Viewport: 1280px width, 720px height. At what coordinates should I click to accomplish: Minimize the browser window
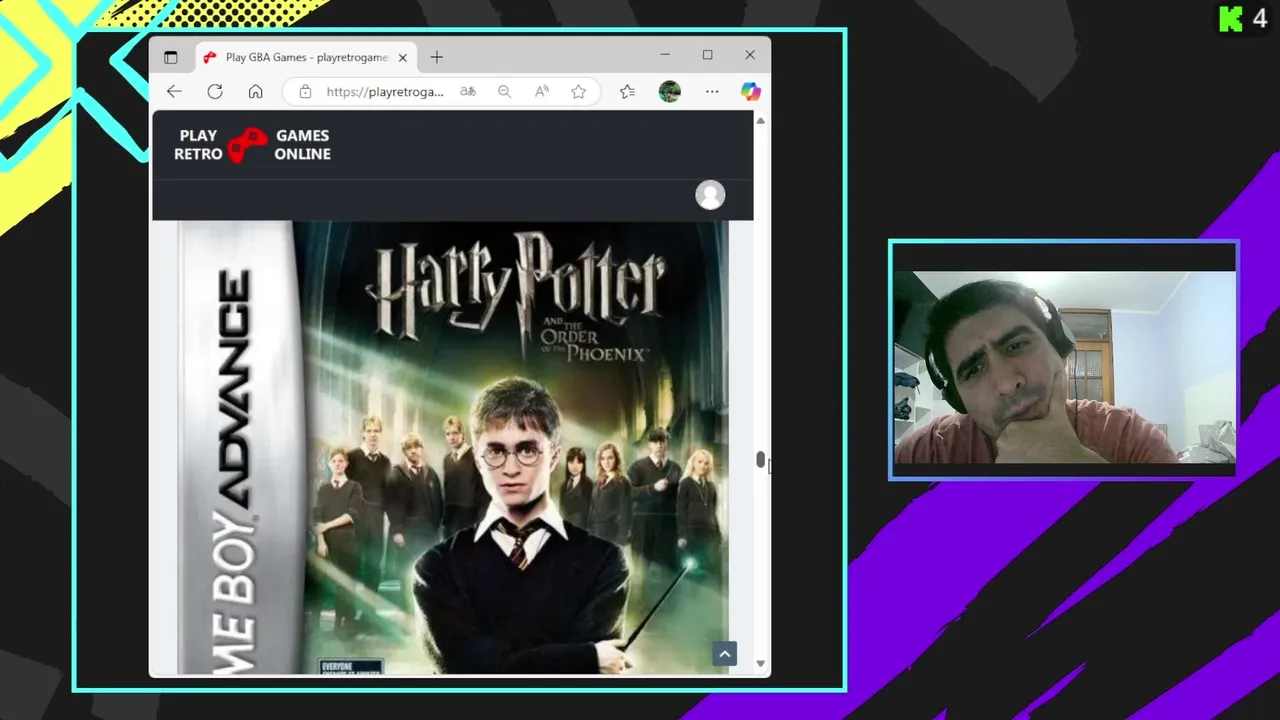click(x=666, y=55)
